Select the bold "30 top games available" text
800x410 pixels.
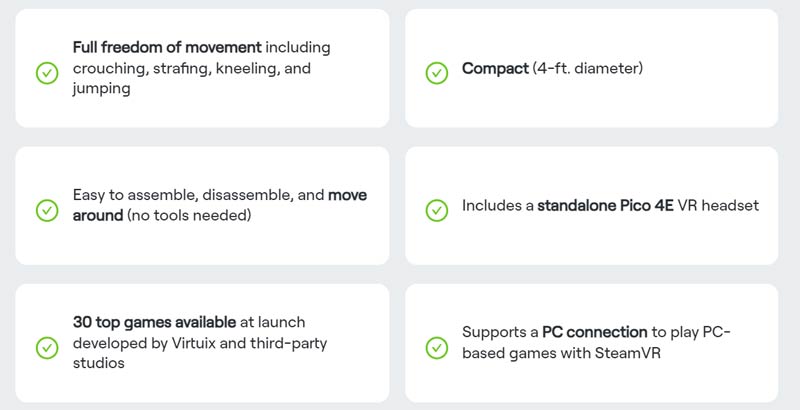[154, 322]
